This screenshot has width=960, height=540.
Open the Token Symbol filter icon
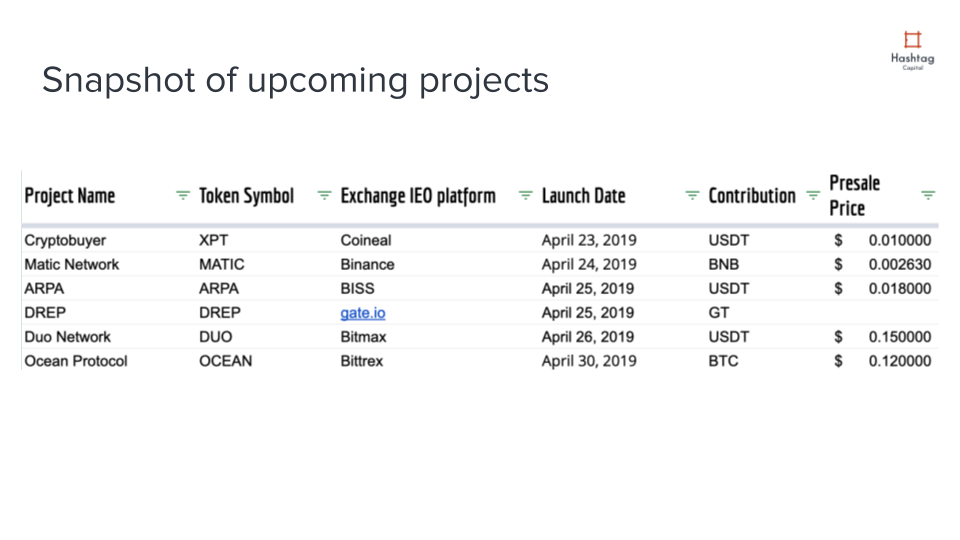pos(324,196)
